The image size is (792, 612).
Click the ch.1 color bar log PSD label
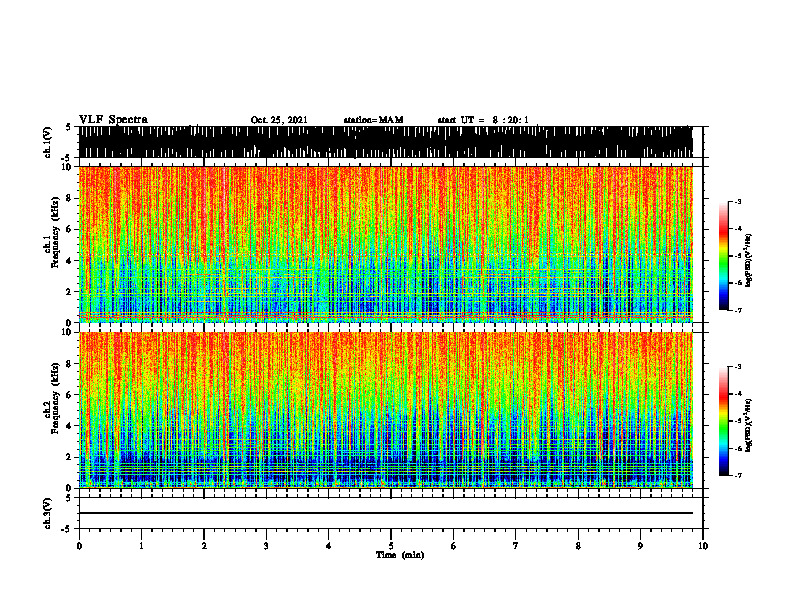[x=749, y=261]
